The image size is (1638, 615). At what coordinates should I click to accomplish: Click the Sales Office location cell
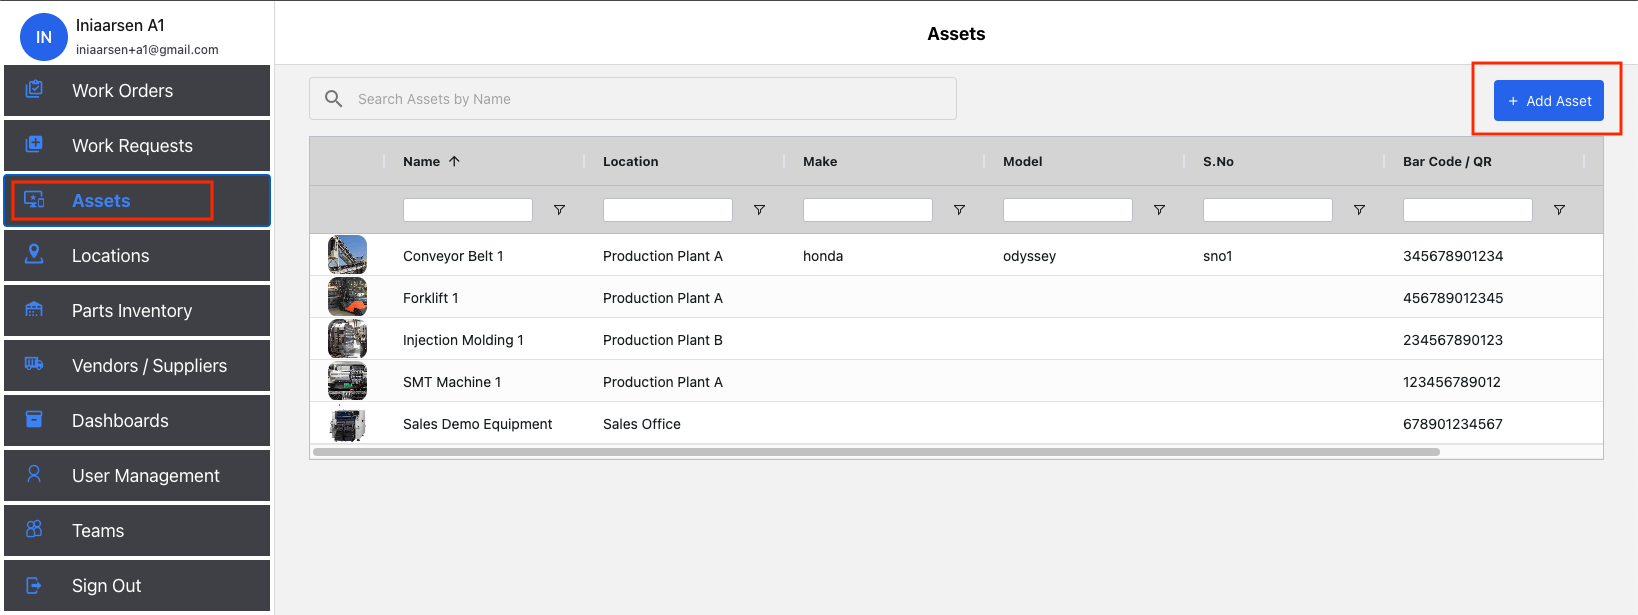coord(642,424)
